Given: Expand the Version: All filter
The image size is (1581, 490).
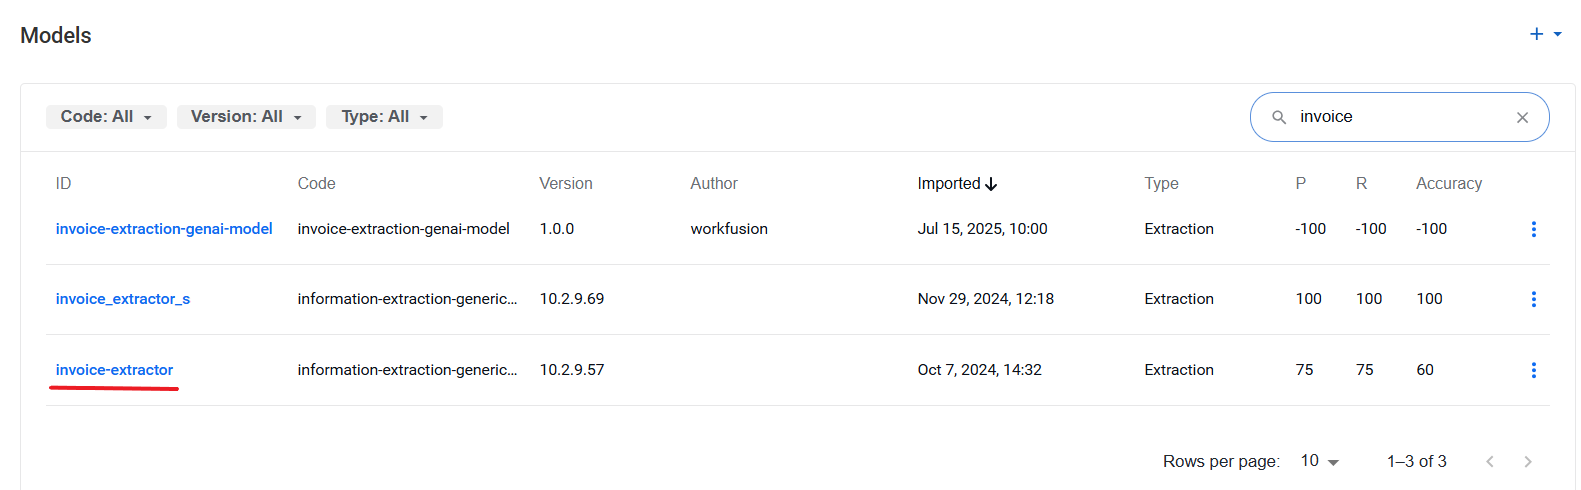Looking at the screenshot, I should coord(246,117).
